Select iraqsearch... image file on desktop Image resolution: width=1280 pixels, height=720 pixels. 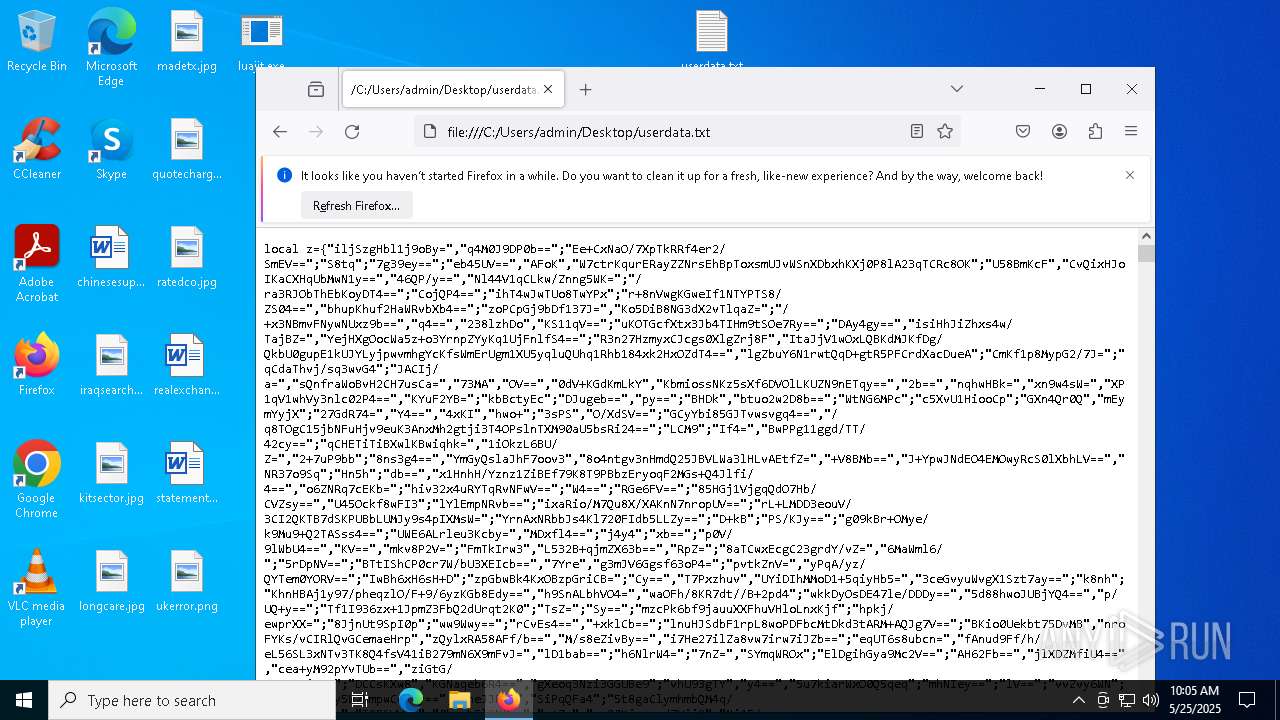point(111,365)
